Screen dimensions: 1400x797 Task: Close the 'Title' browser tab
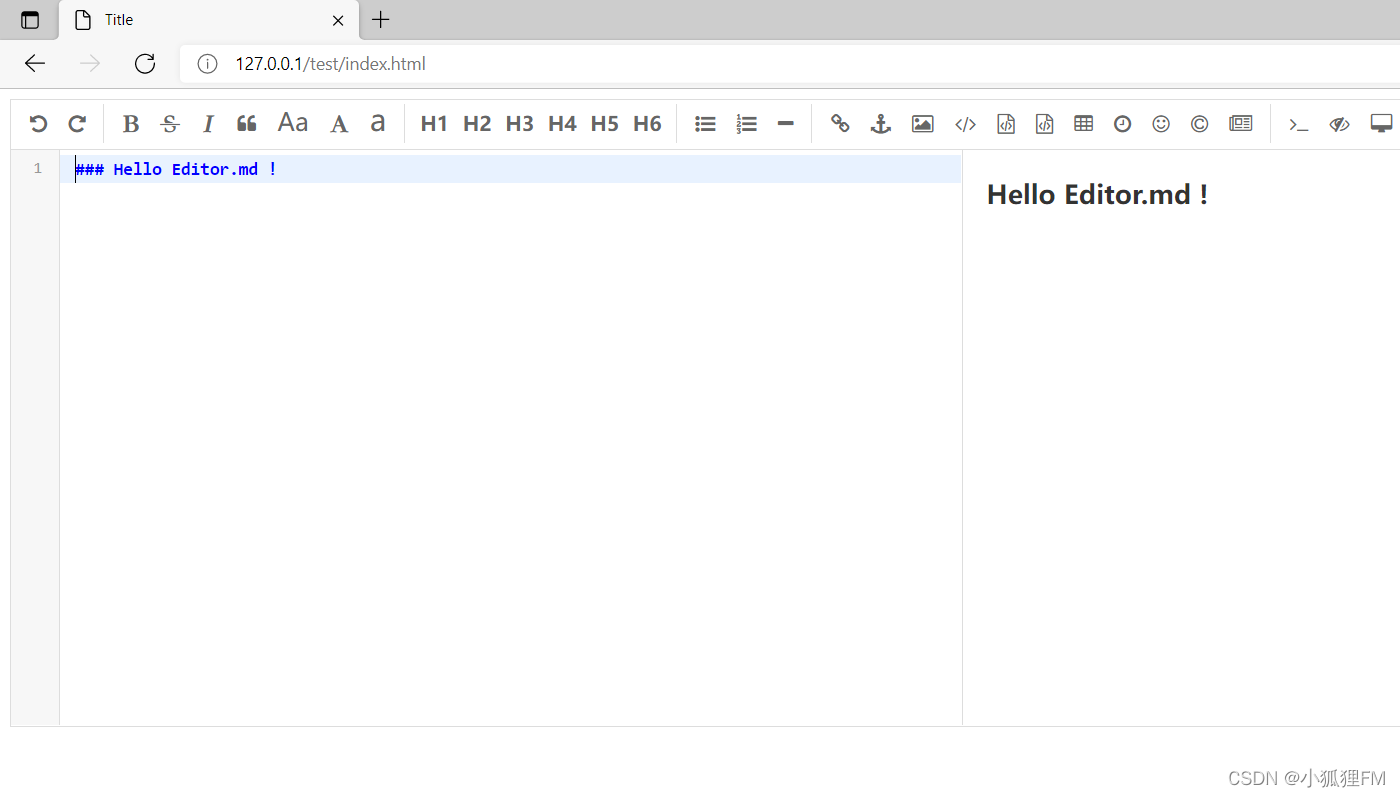pos(338,20)
